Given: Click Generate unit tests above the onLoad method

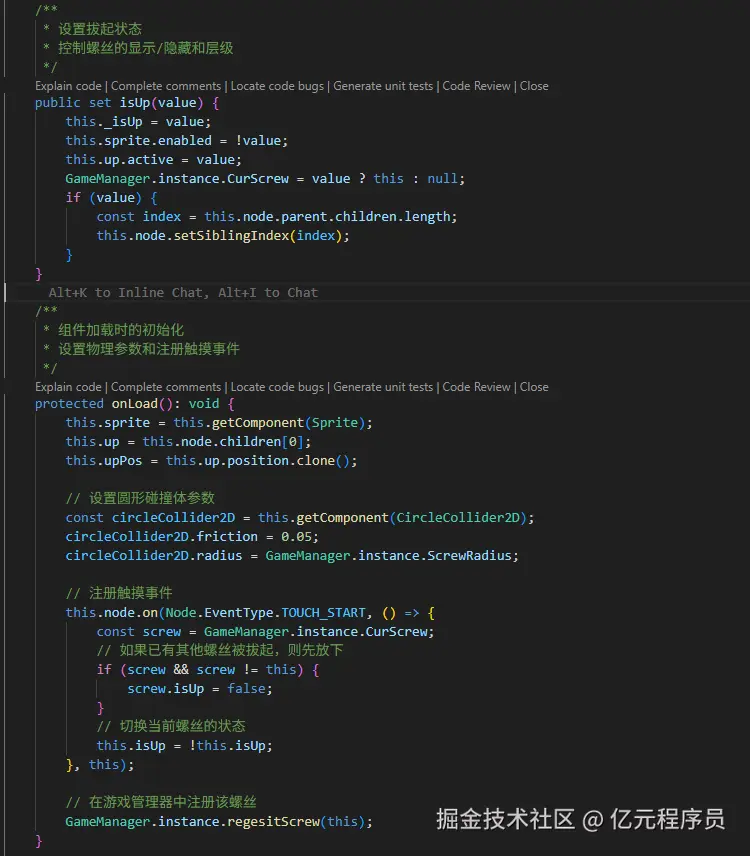Looking at the screenshot, I should [383, 387].
